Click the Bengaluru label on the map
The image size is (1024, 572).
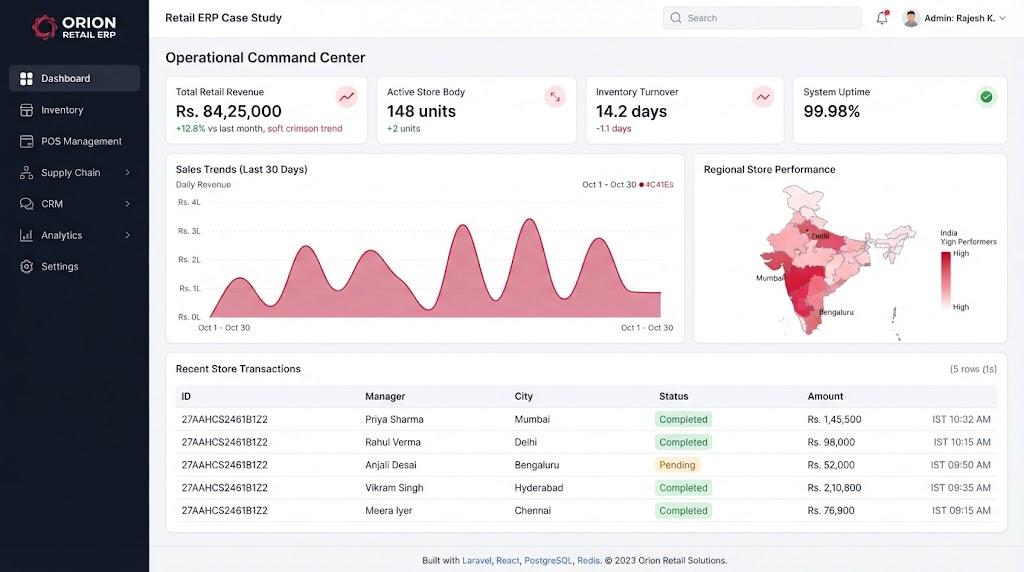coord(836,312)
